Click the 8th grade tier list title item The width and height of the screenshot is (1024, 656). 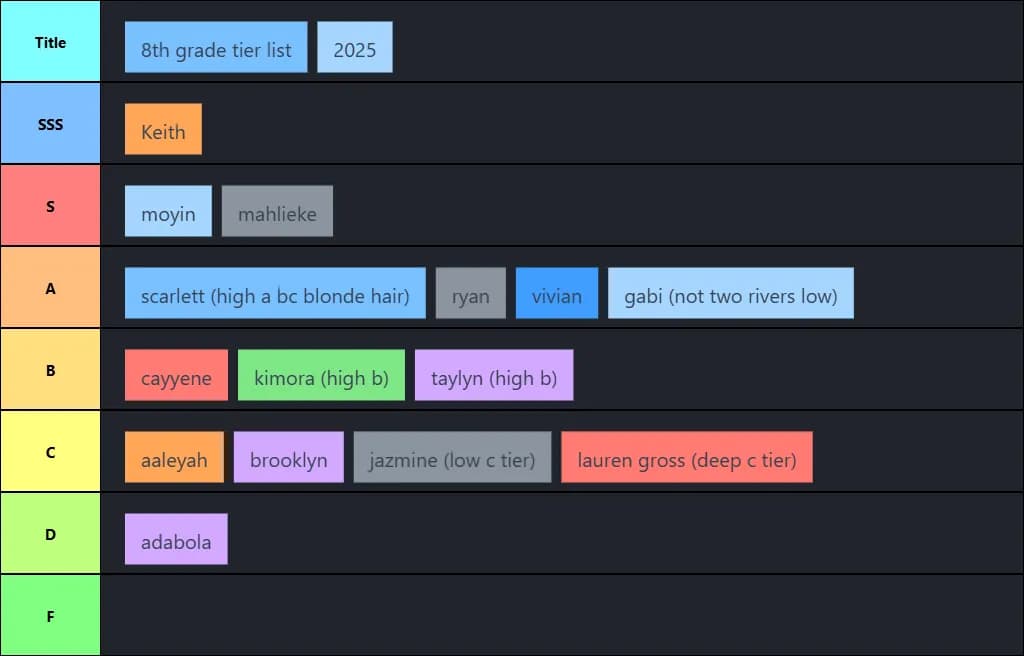[x=216, y=48]
